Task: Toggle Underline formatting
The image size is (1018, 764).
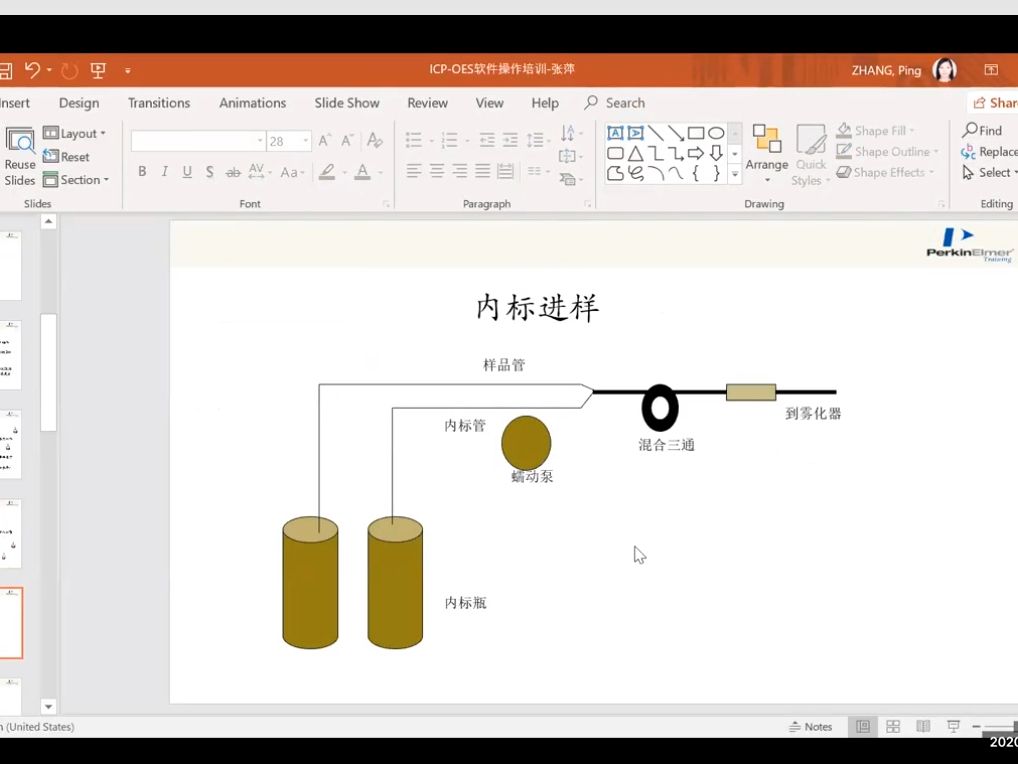Action: pos(187,171)
